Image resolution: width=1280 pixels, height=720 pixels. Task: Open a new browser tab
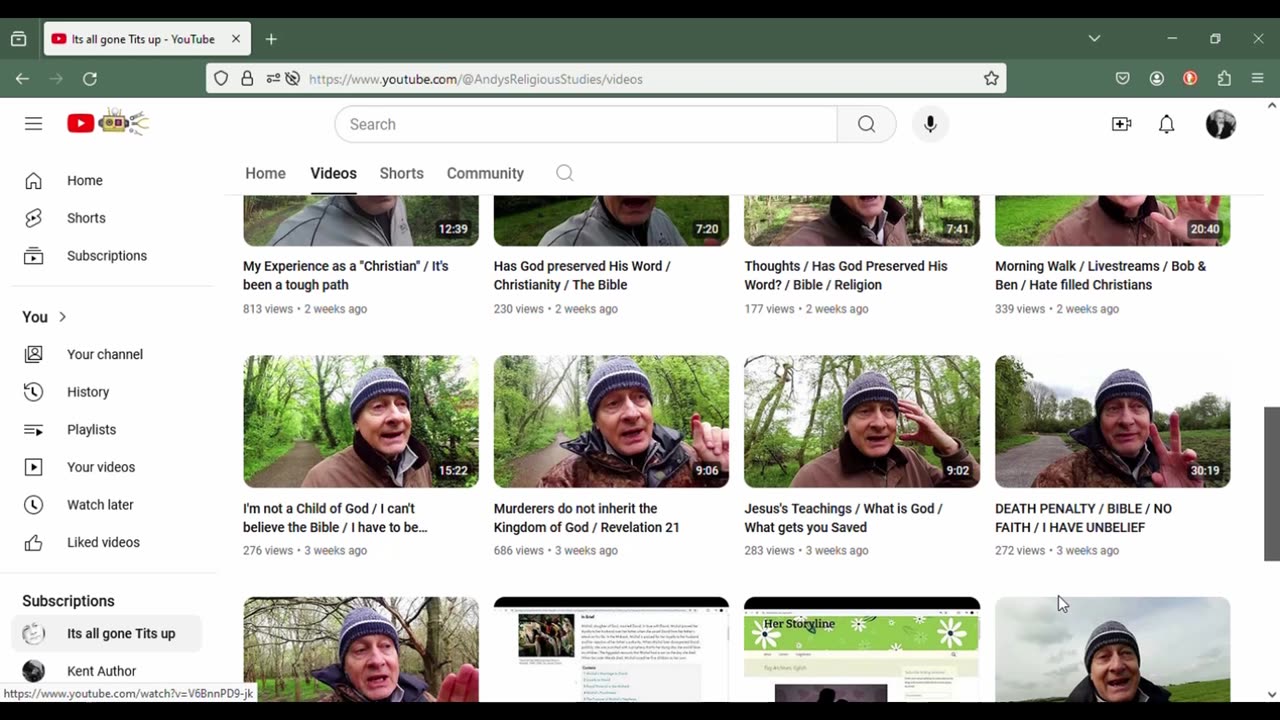click(271, 39)
